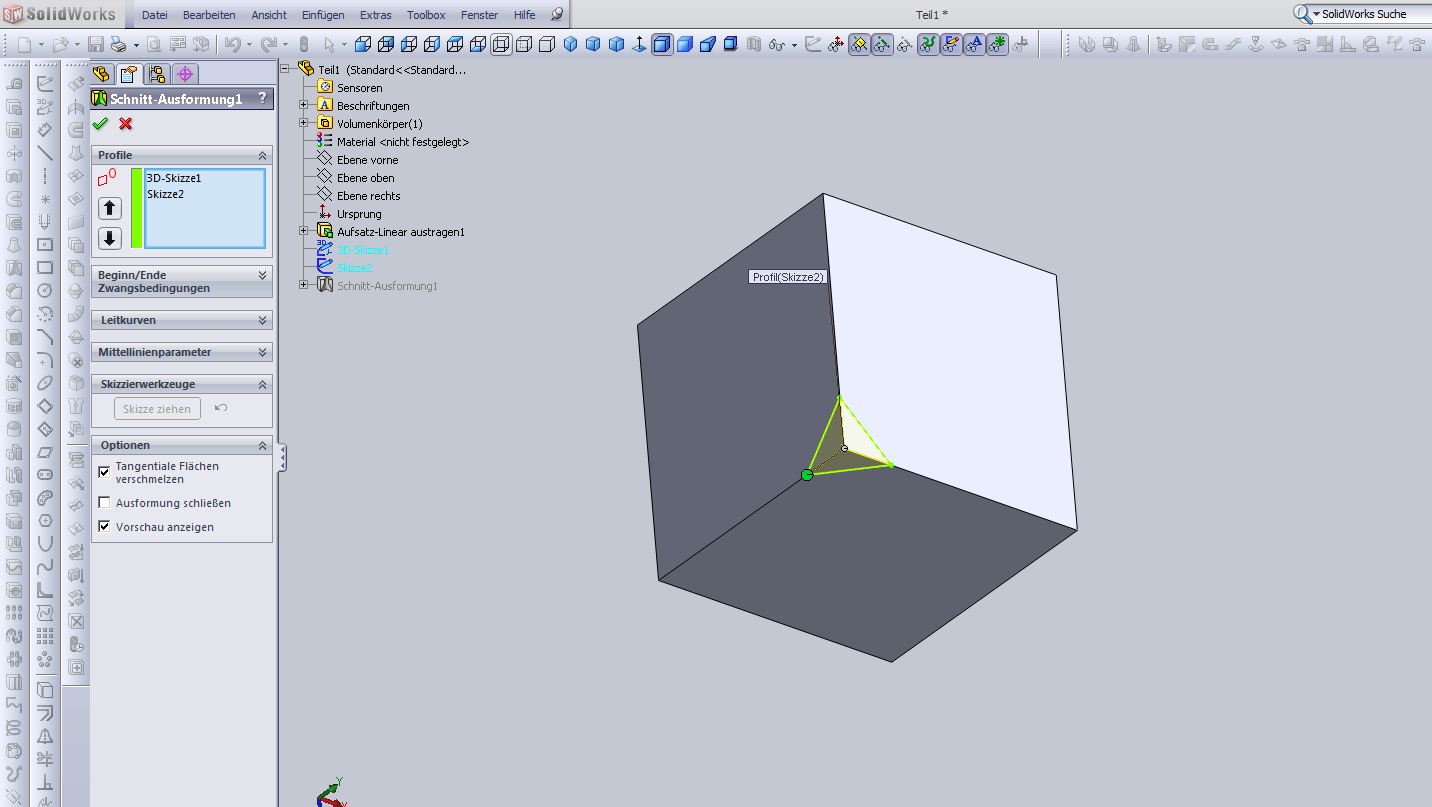Select shaded with edges display mode icon
Screen dimensions: 1432x807
coord(662,44)
